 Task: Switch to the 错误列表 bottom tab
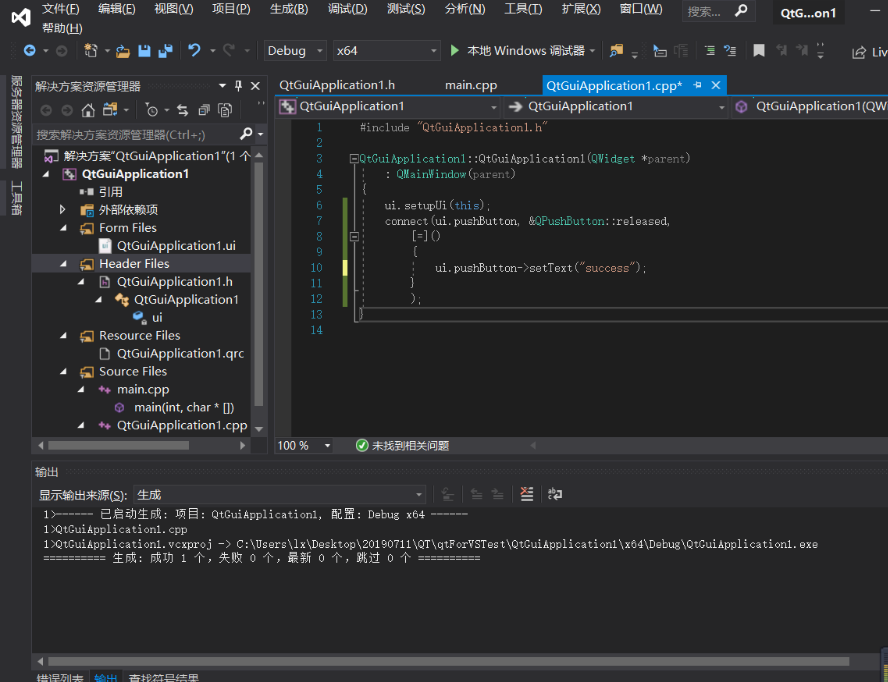[60, 677]
